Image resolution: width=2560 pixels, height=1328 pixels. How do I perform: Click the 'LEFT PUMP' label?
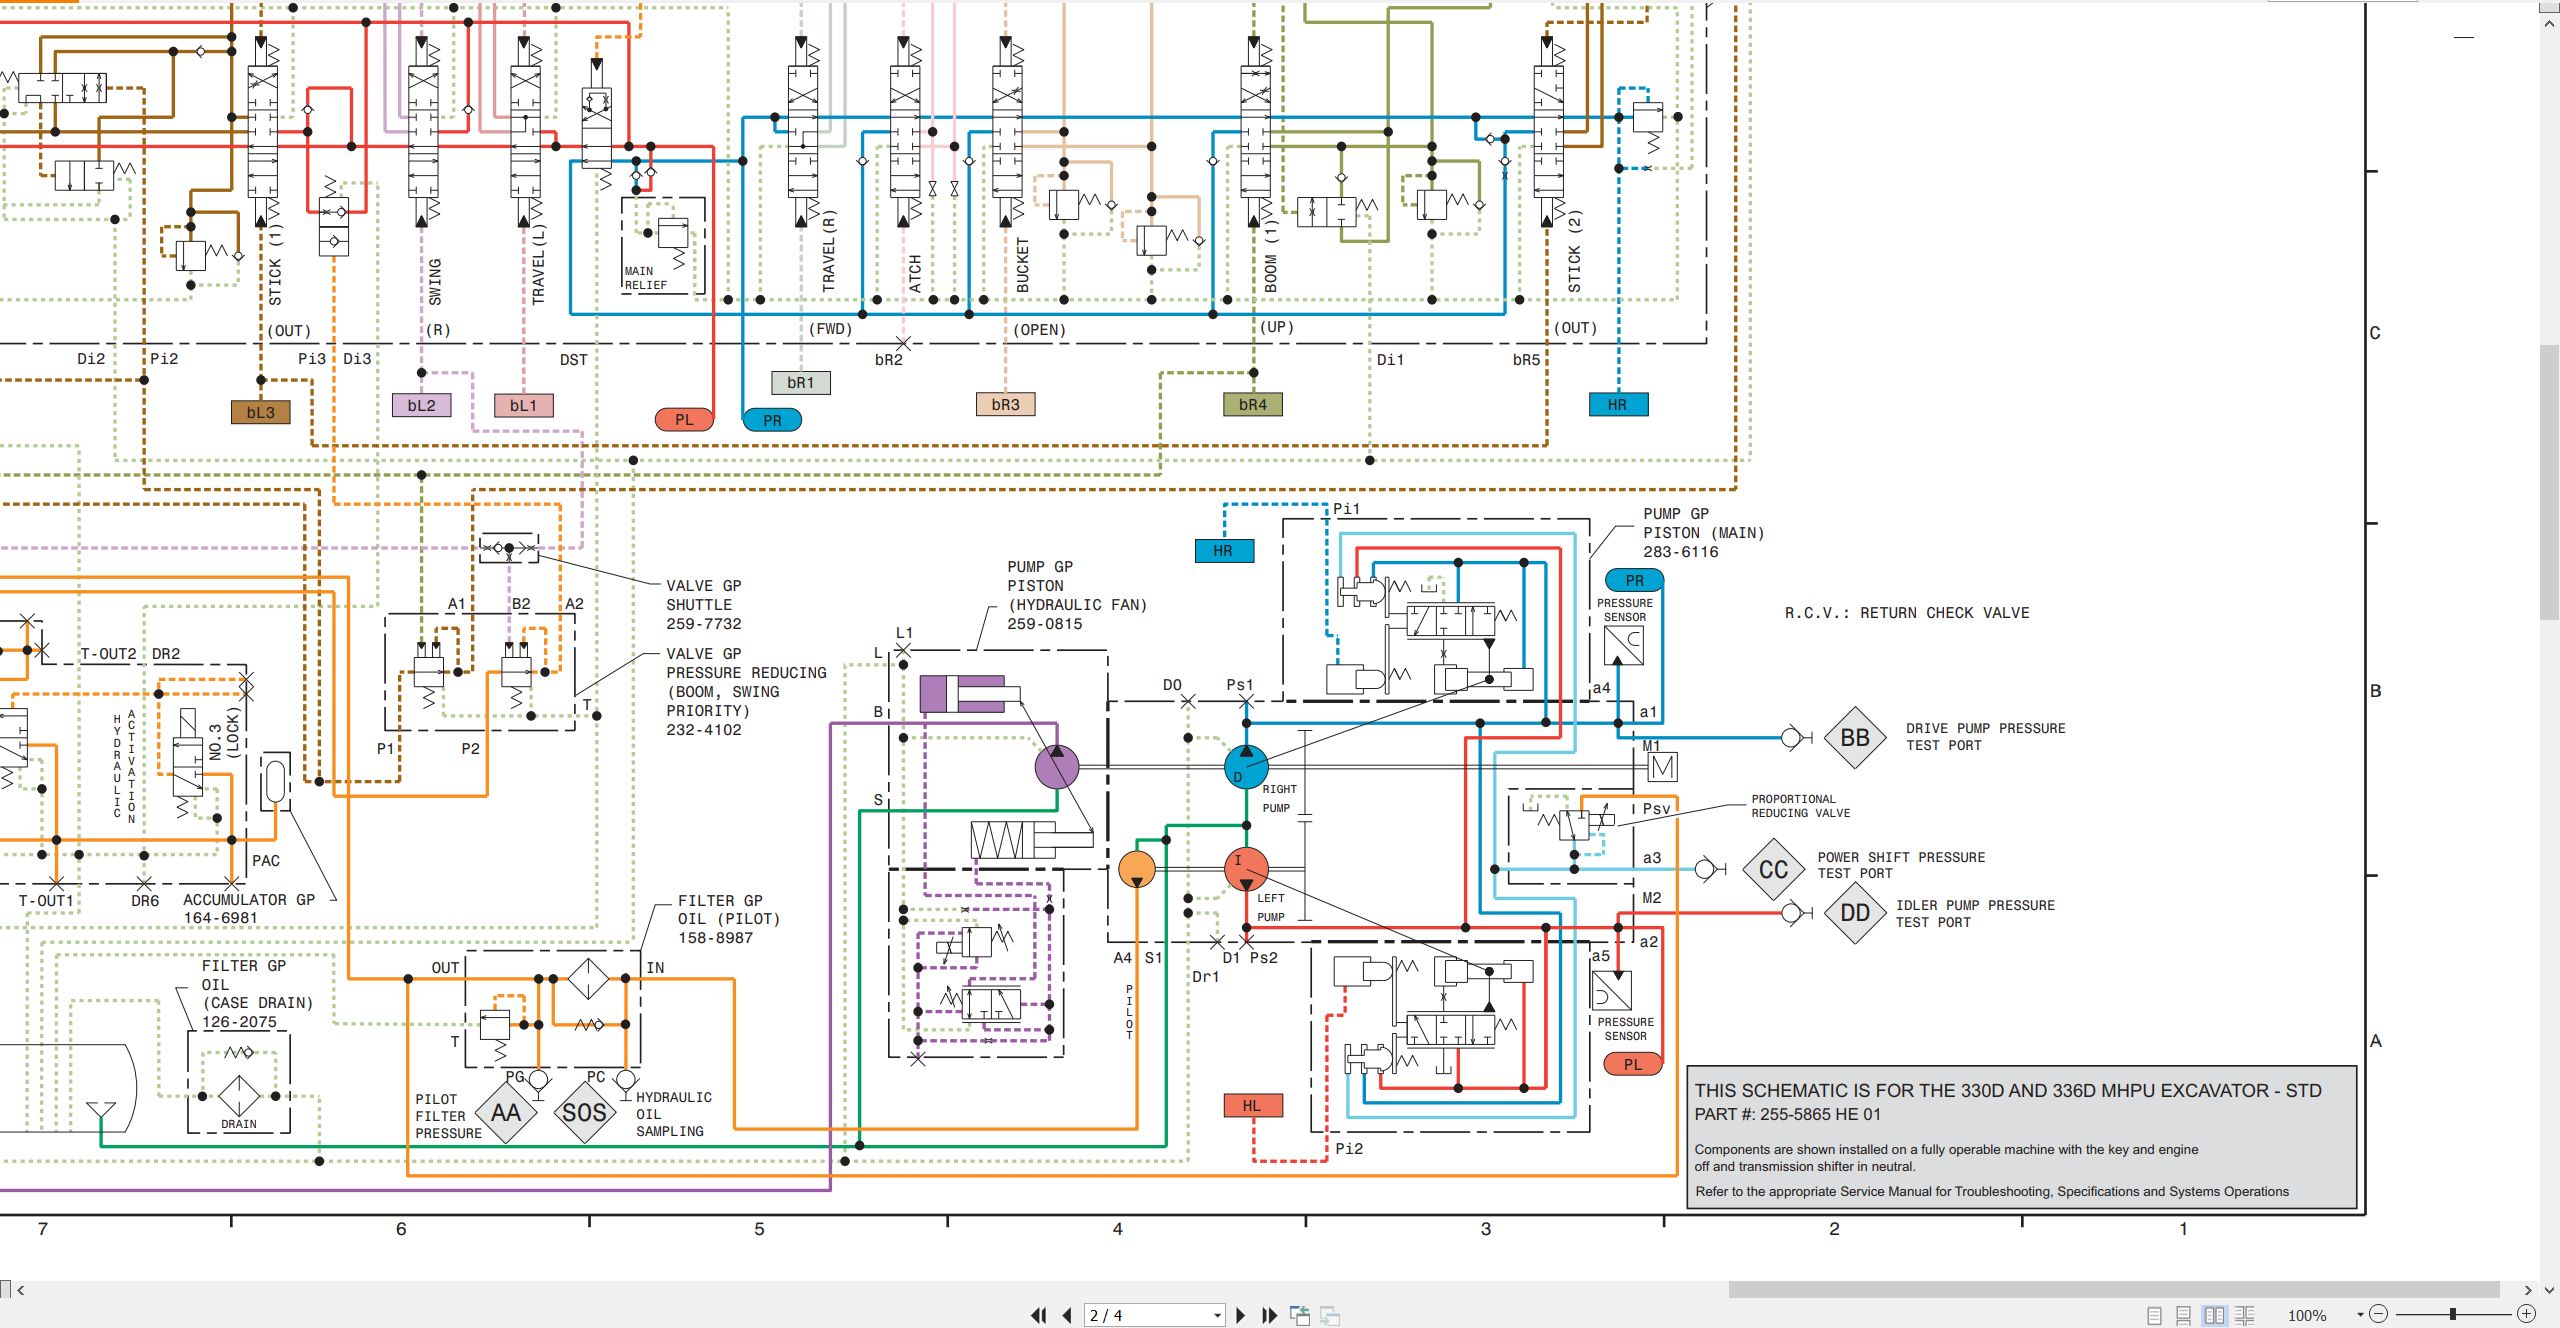point(1271,908)
